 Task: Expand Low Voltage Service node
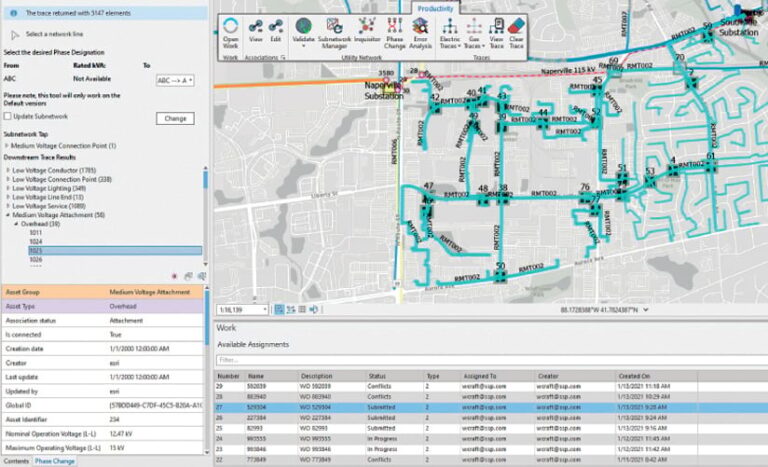(x=8, y=206)
